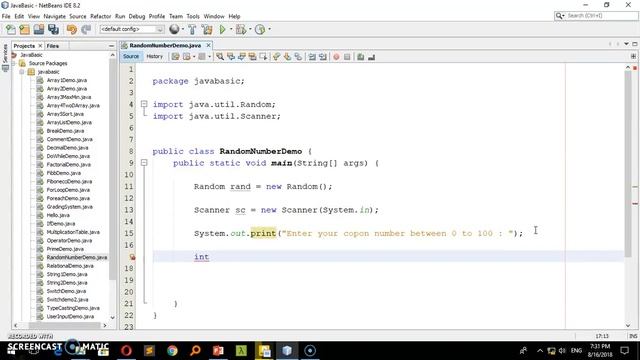Open the Navigate menu
The image size is (640, 360).
(54, 16)
